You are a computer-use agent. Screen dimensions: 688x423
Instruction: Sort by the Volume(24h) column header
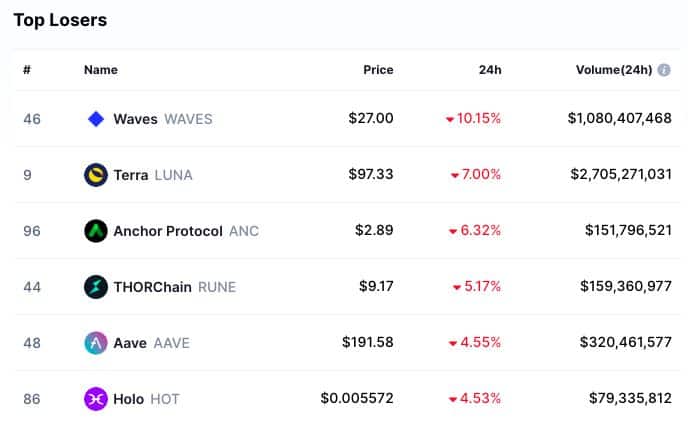(614, 70)
